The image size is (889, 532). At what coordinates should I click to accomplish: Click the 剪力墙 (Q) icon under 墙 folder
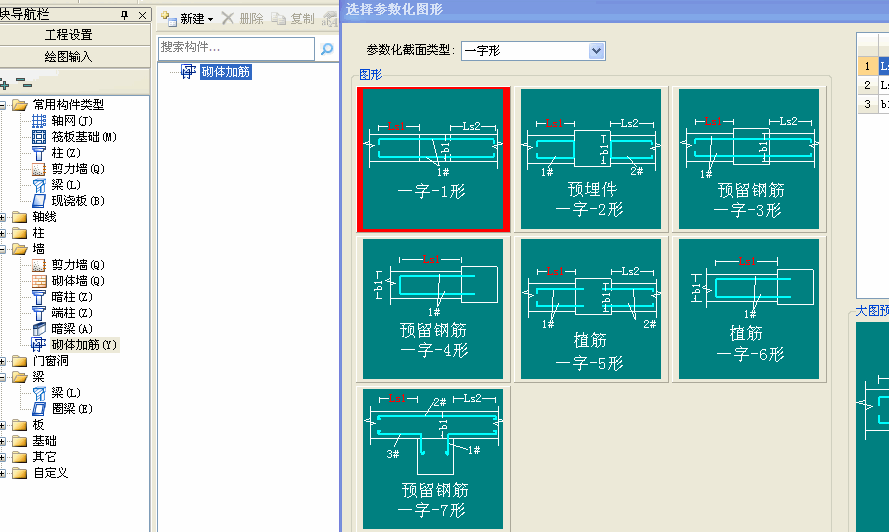39,265
